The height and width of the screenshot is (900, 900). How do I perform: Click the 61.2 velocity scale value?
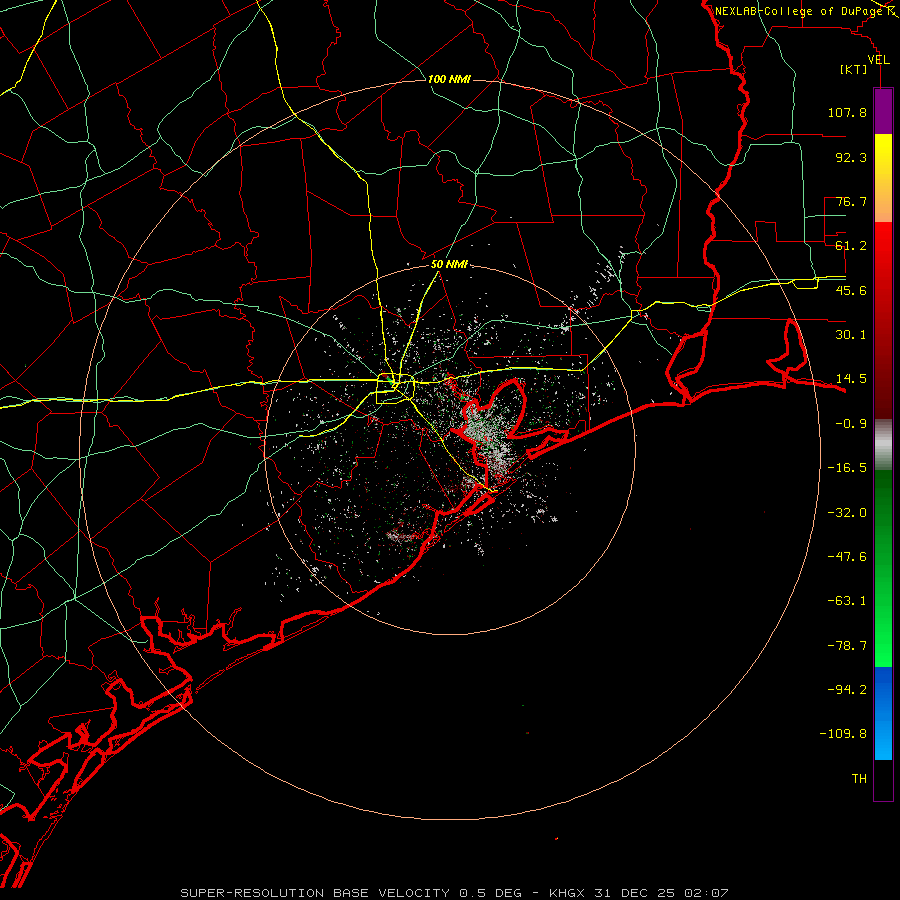point(851,246)
